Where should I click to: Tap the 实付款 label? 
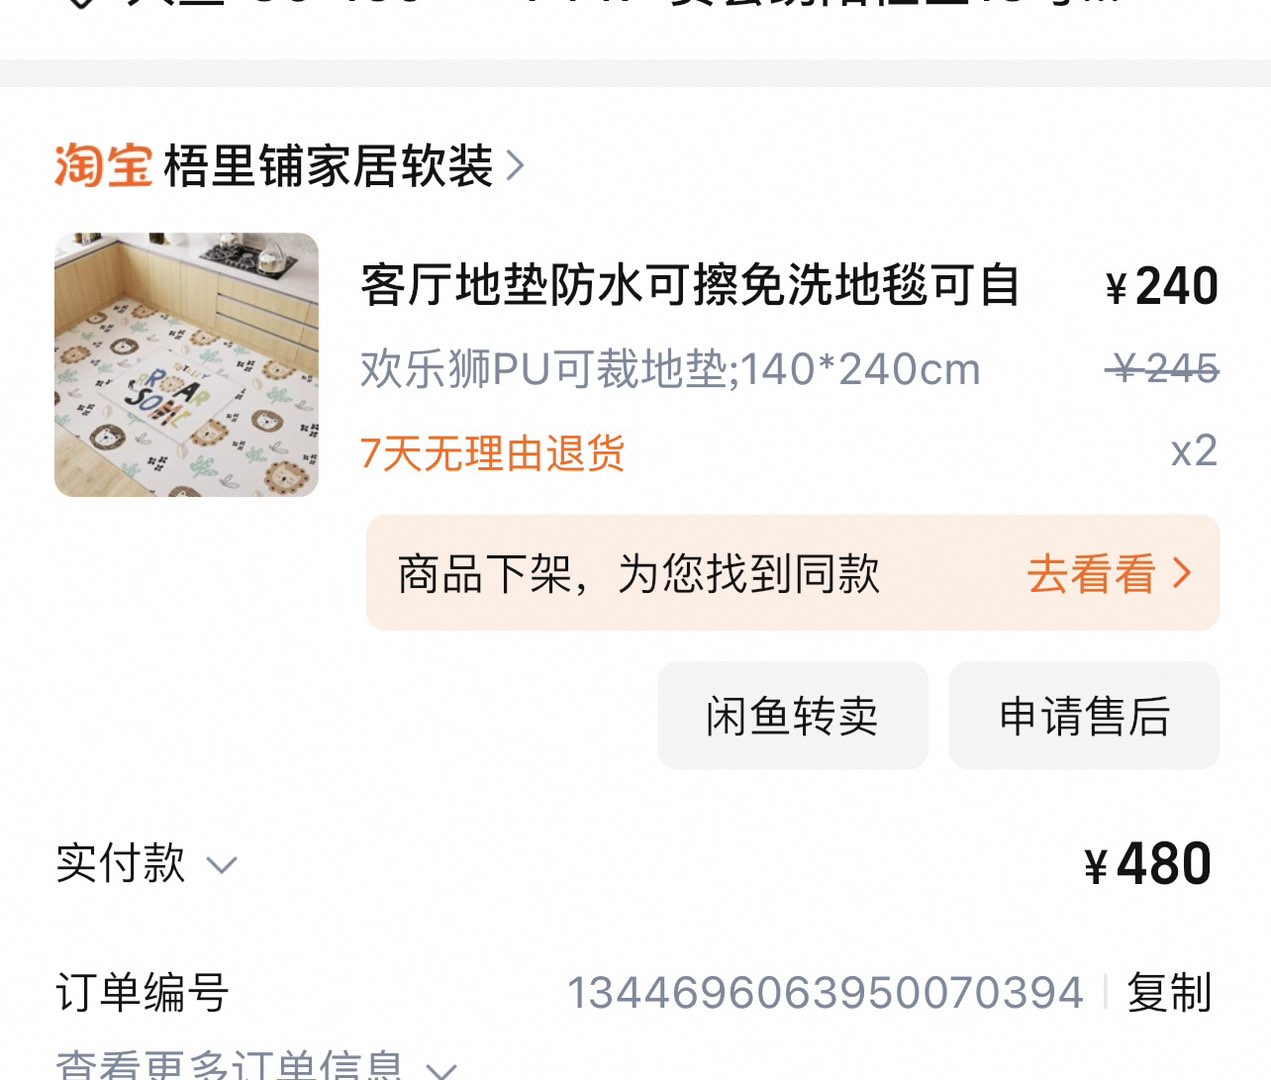click(120, 863)
